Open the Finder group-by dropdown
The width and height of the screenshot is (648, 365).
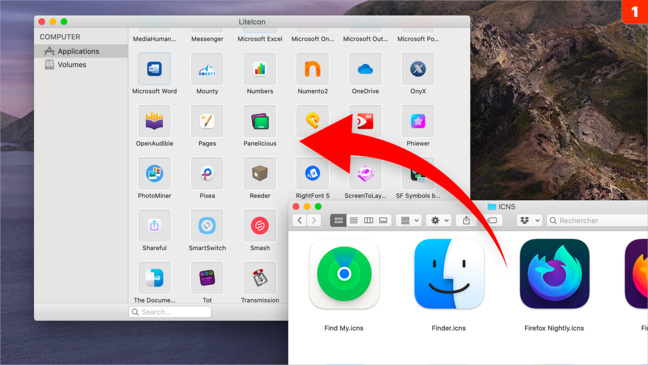[x=409, y=220]
